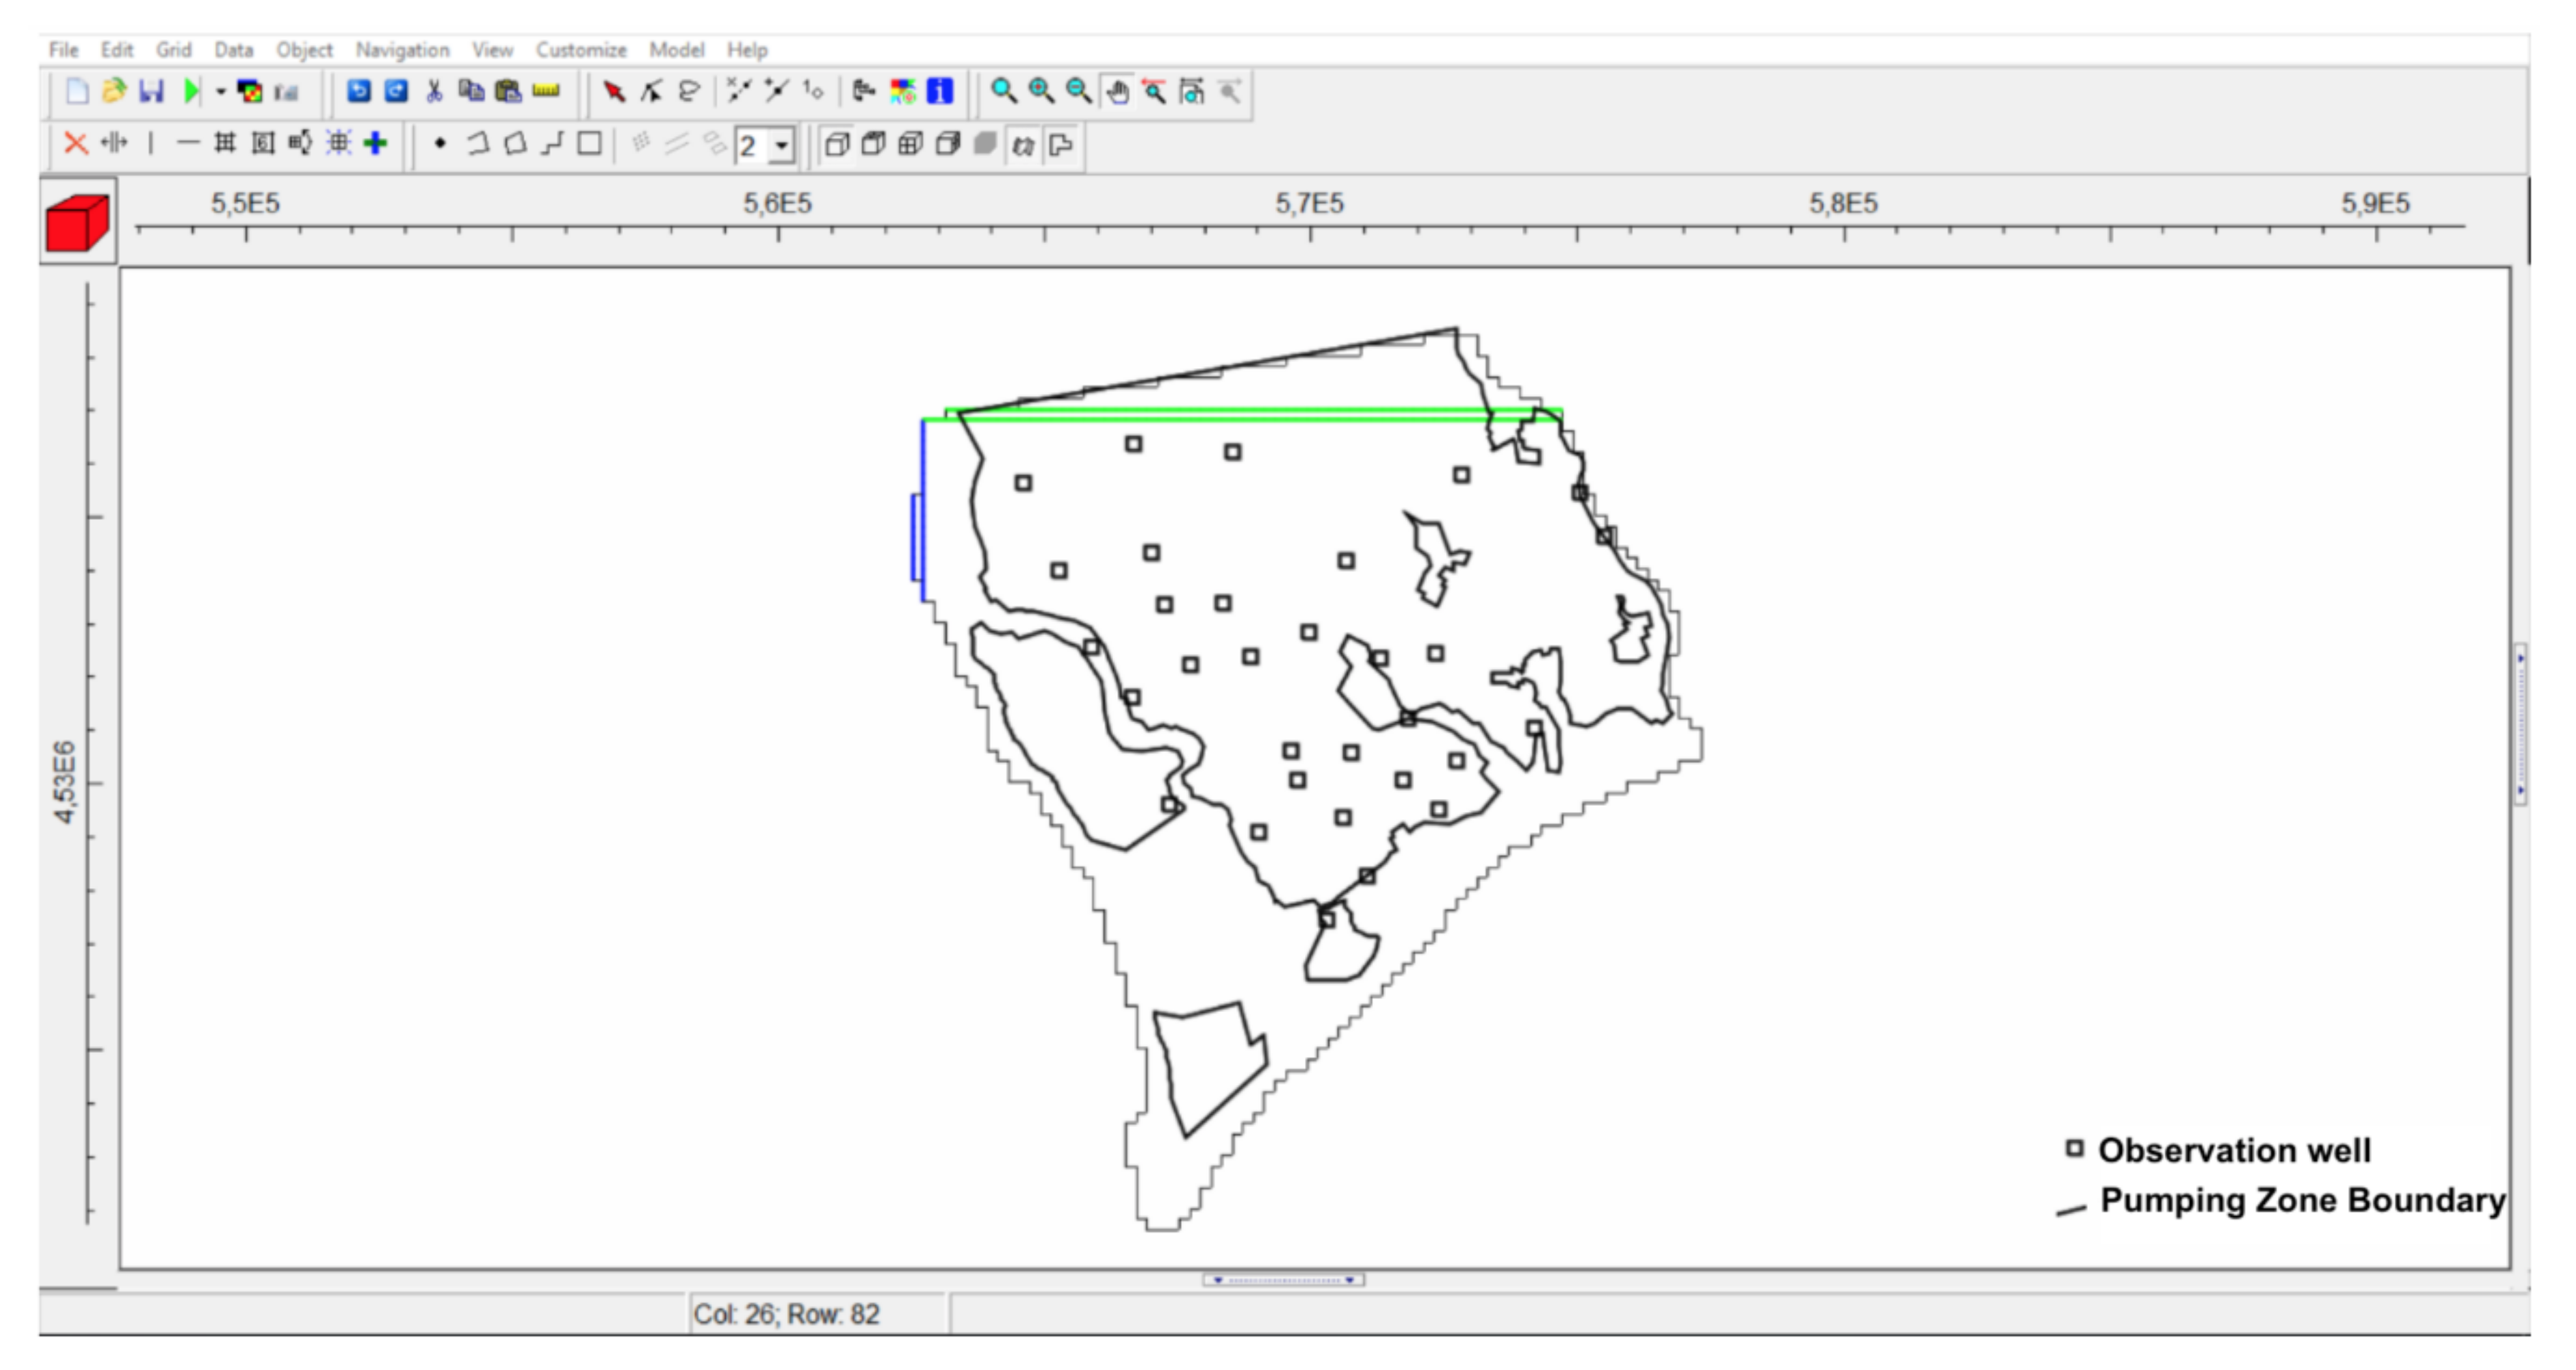2576x1370 pixels.
Task: Click the save file floppy icon
Action: click(151, 92)
